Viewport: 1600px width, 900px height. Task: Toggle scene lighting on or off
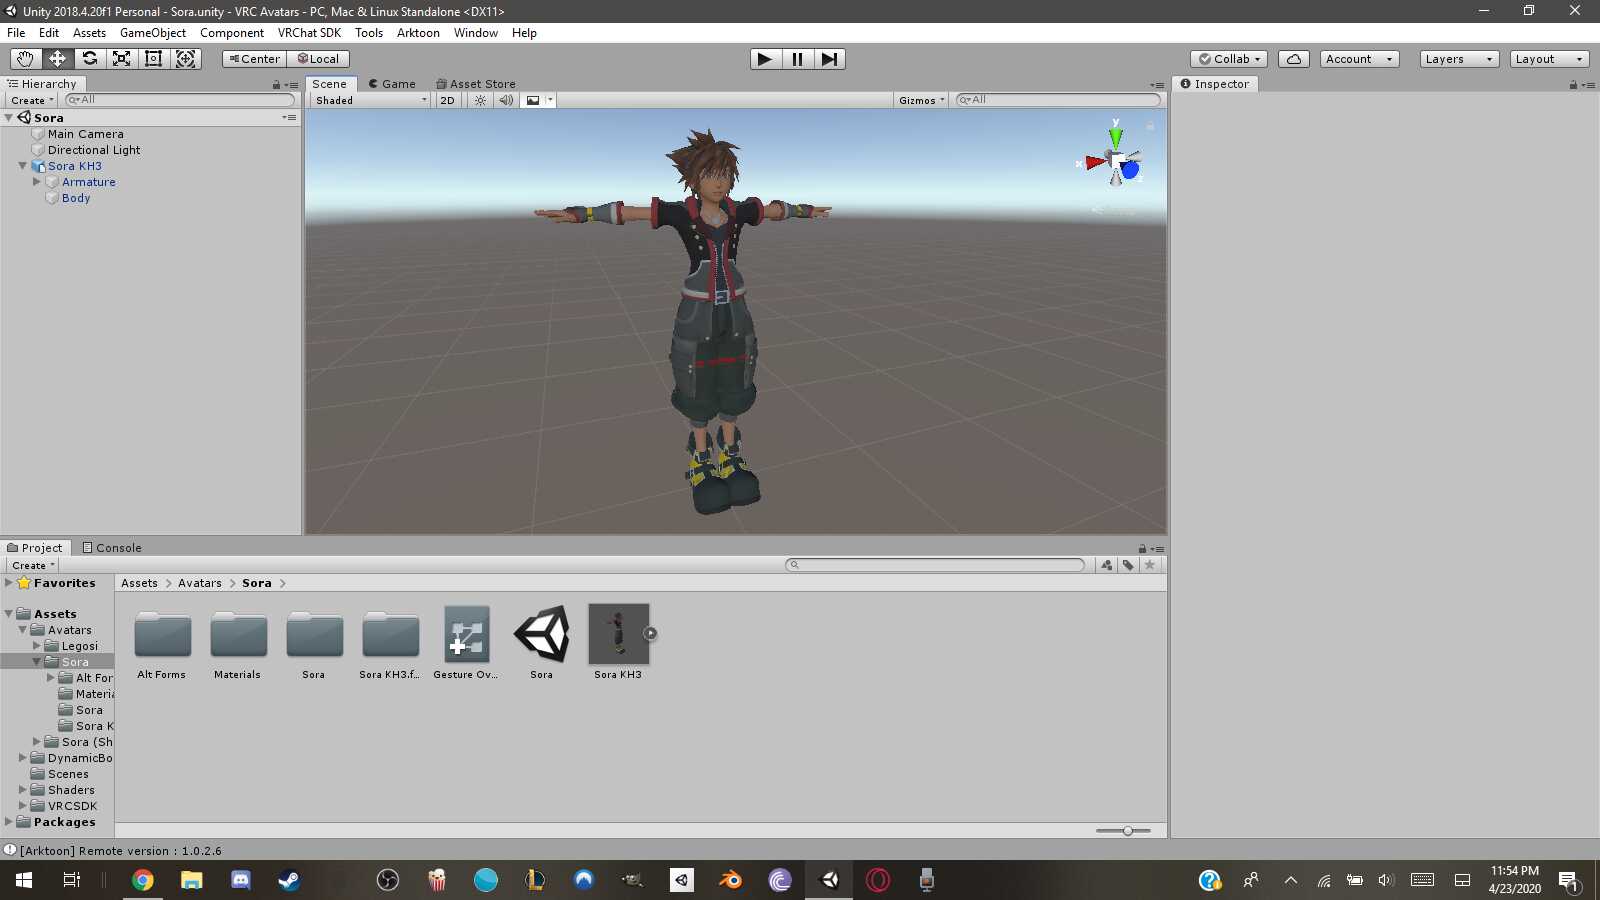pyautogui.click(x=480, y=100)
